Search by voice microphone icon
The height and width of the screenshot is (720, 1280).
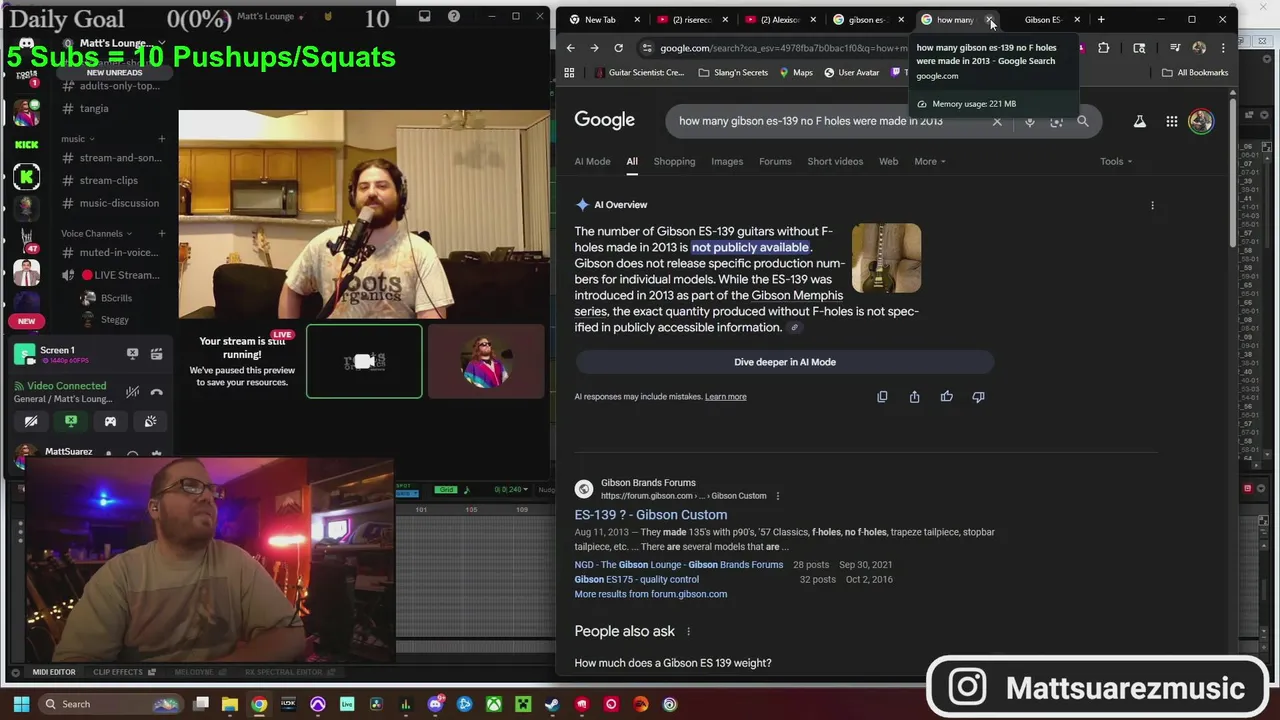[1030, 121]
